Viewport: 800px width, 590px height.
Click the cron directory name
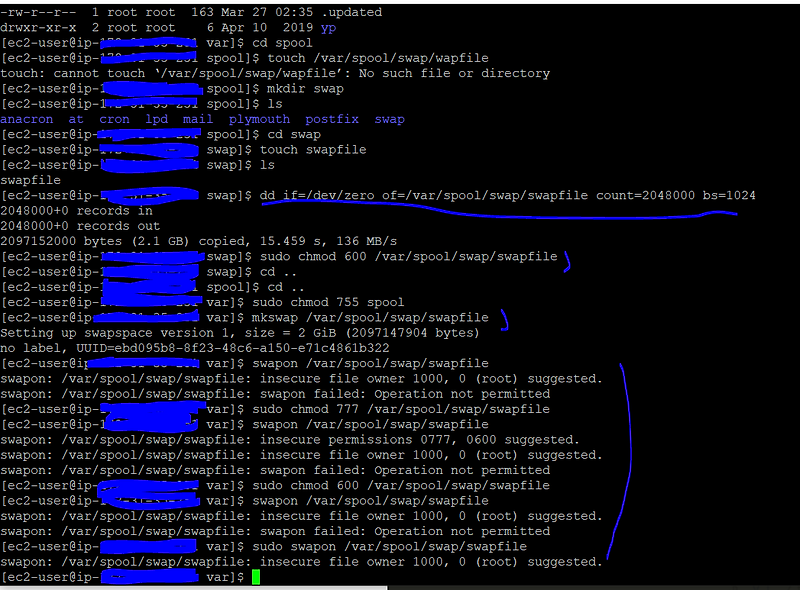[x=114, y=117]
